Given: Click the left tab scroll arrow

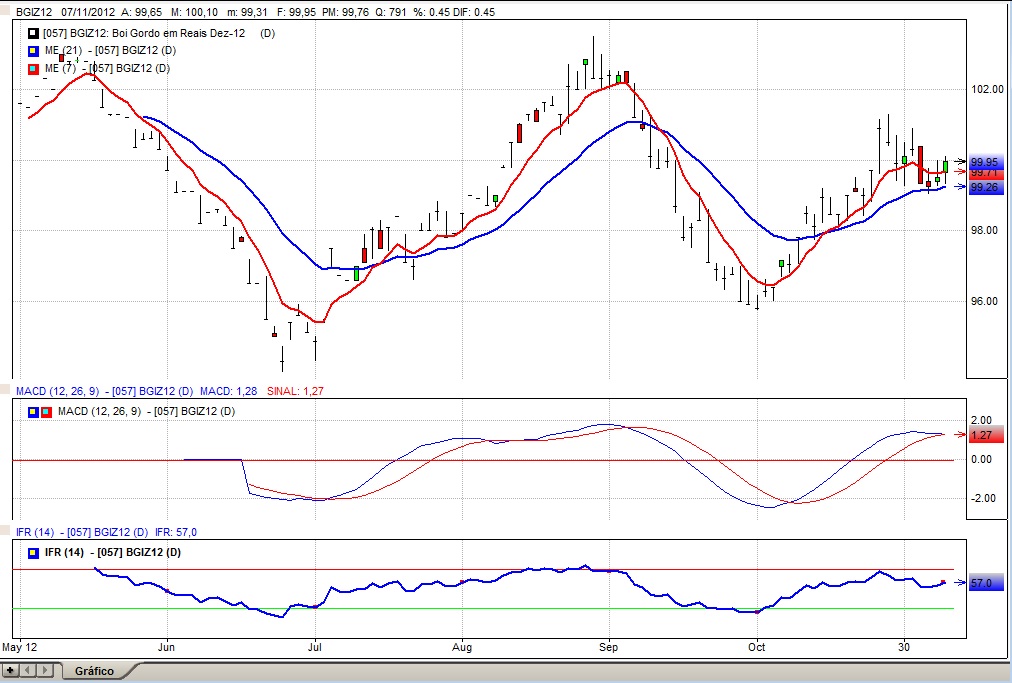Looking at the screenshot, I should 28,670.
